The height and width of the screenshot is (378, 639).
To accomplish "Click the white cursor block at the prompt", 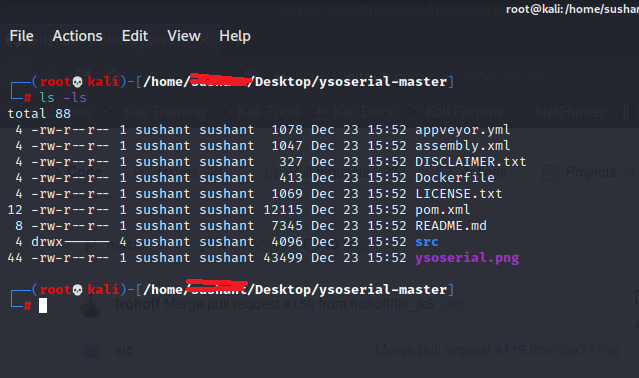I will 43,305.
